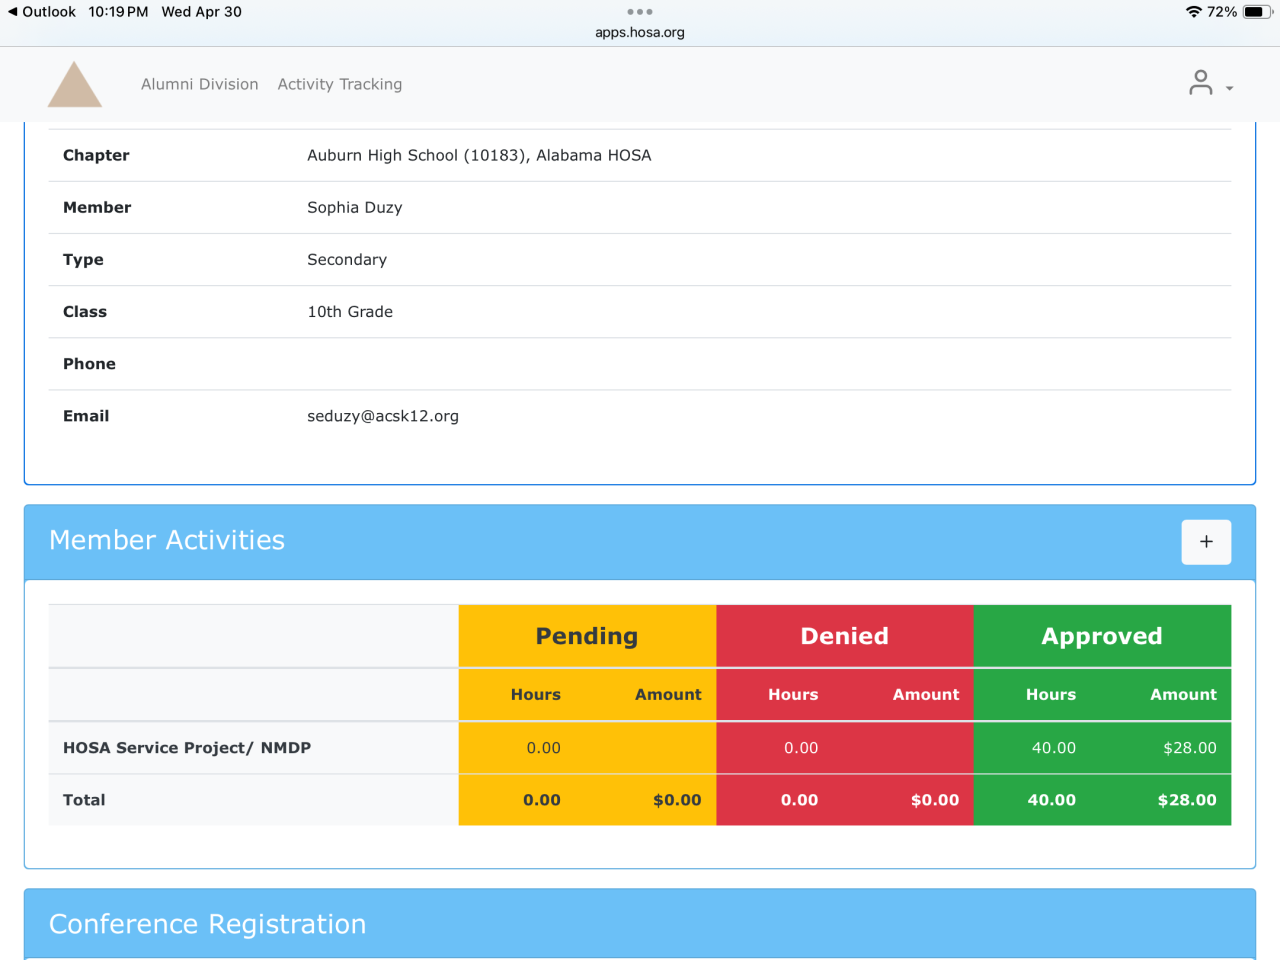Tap the apps.hosa.org address bar
1280x960 pixels.
640,32
